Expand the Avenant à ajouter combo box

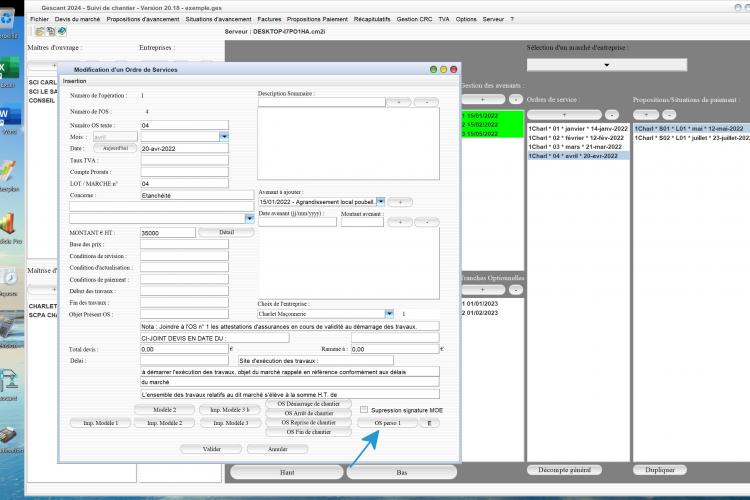[381, 202]
